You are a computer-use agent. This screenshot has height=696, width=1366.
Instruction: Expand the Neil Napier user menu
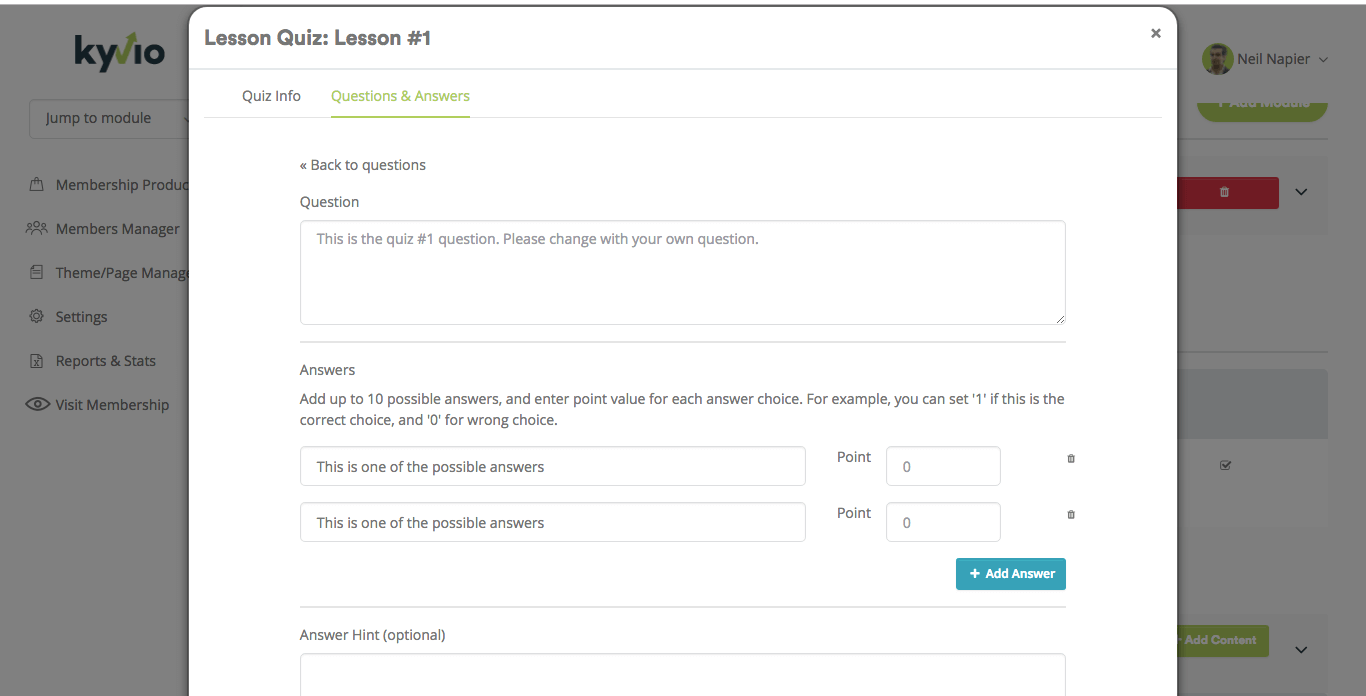point(1266,59)
